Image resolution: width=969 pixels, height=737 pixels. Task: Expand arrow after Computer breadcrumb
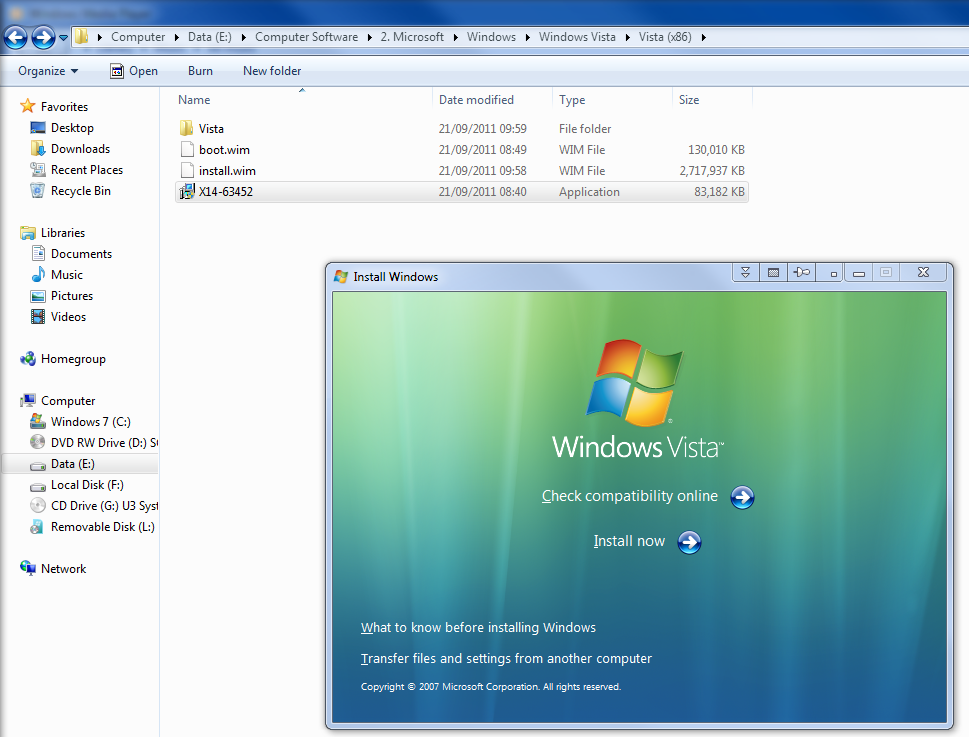(x=176, y=38)
